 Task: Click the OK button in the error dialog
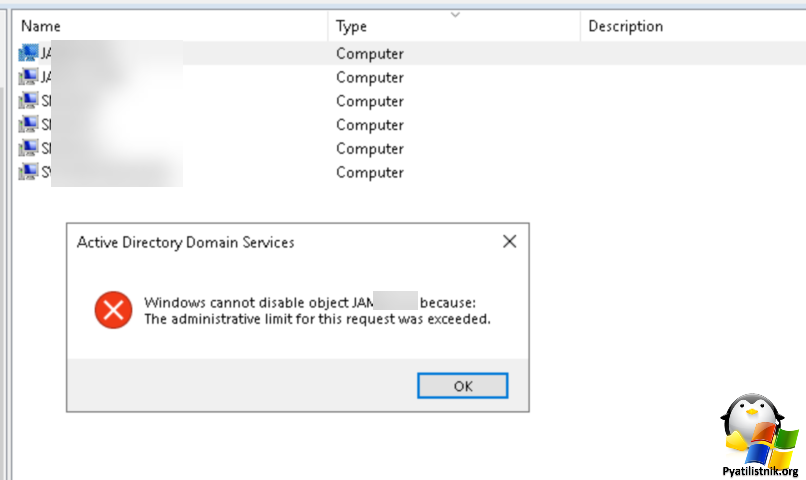coord(463,385)
